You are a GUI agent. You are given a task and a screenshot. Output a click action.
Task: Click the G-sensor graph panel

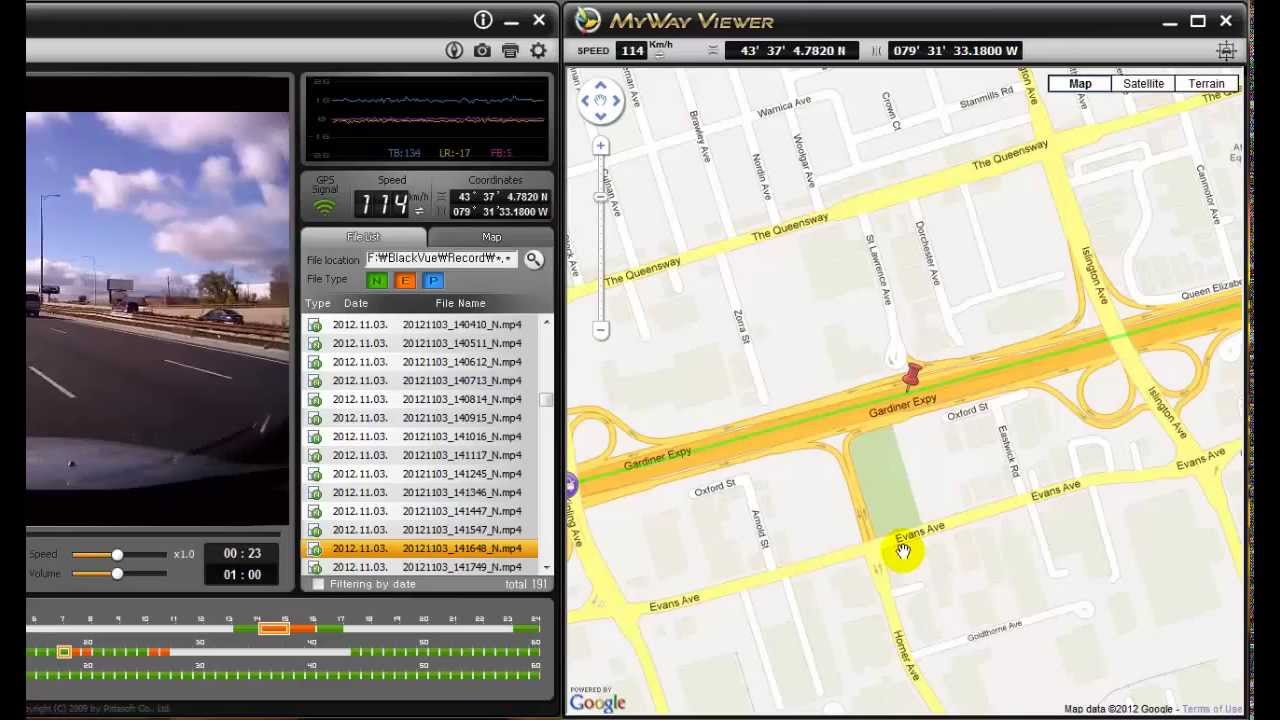click(427, 118)
